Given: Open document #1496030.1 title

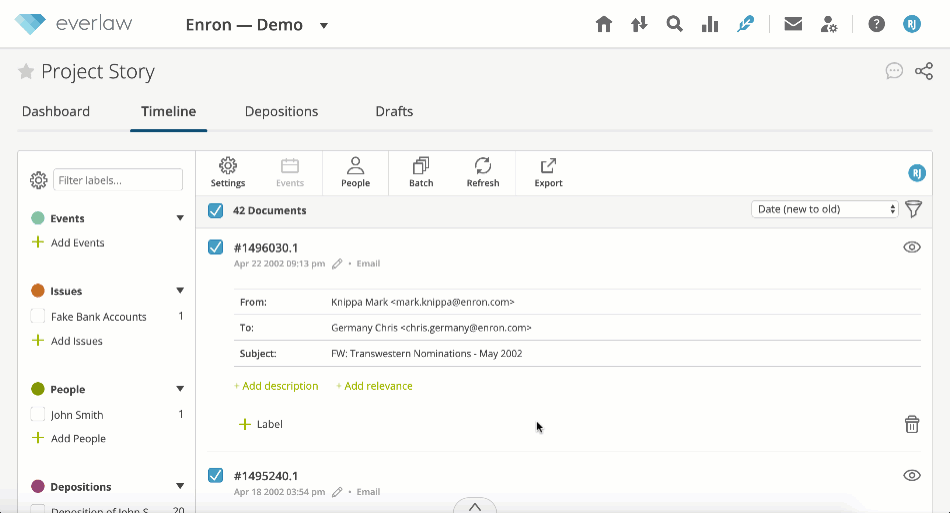Looking at the screenshot, I should pos(266,248).
